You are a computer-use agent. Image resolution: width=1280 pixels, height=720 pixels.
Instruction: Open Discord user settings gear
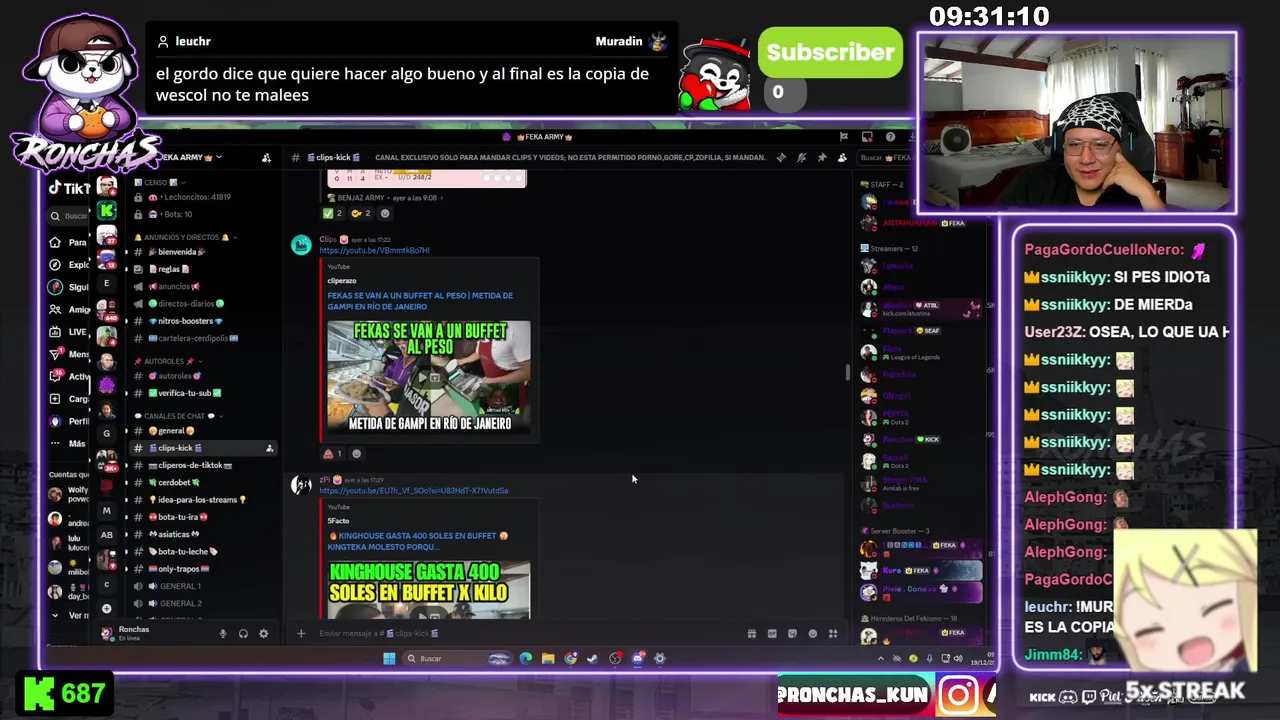click(x=264, y=634)
